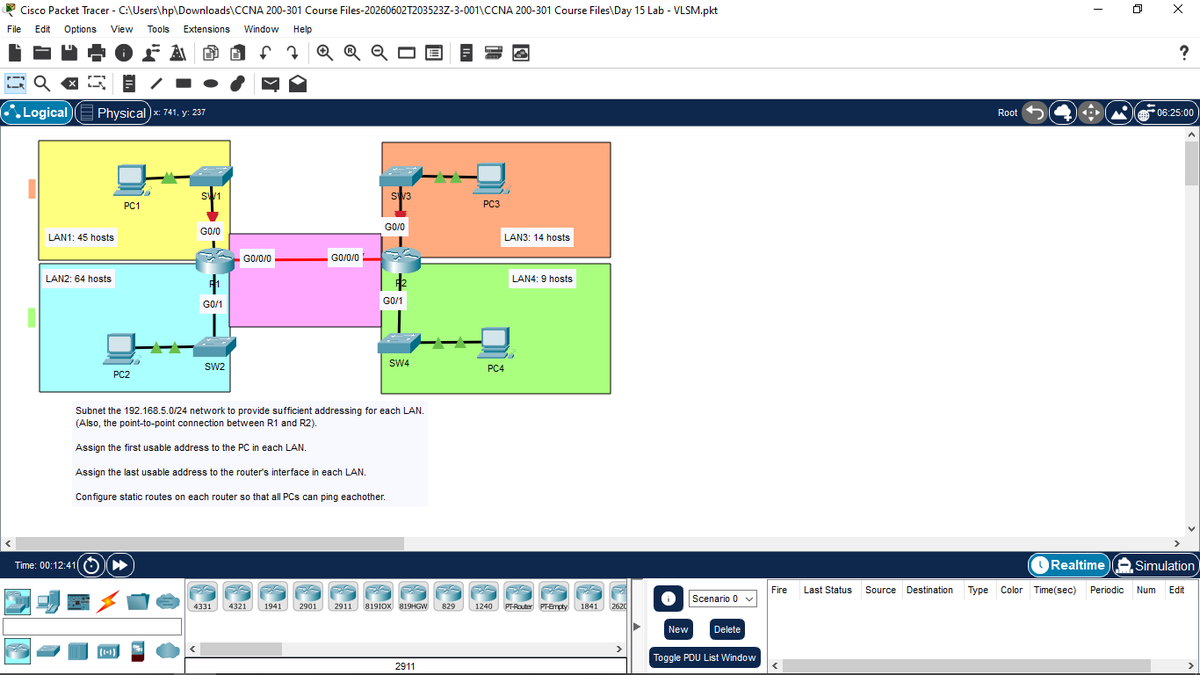Pick the 1941 router from device list
1200x675 pixels.
click(x=272, y=595)
